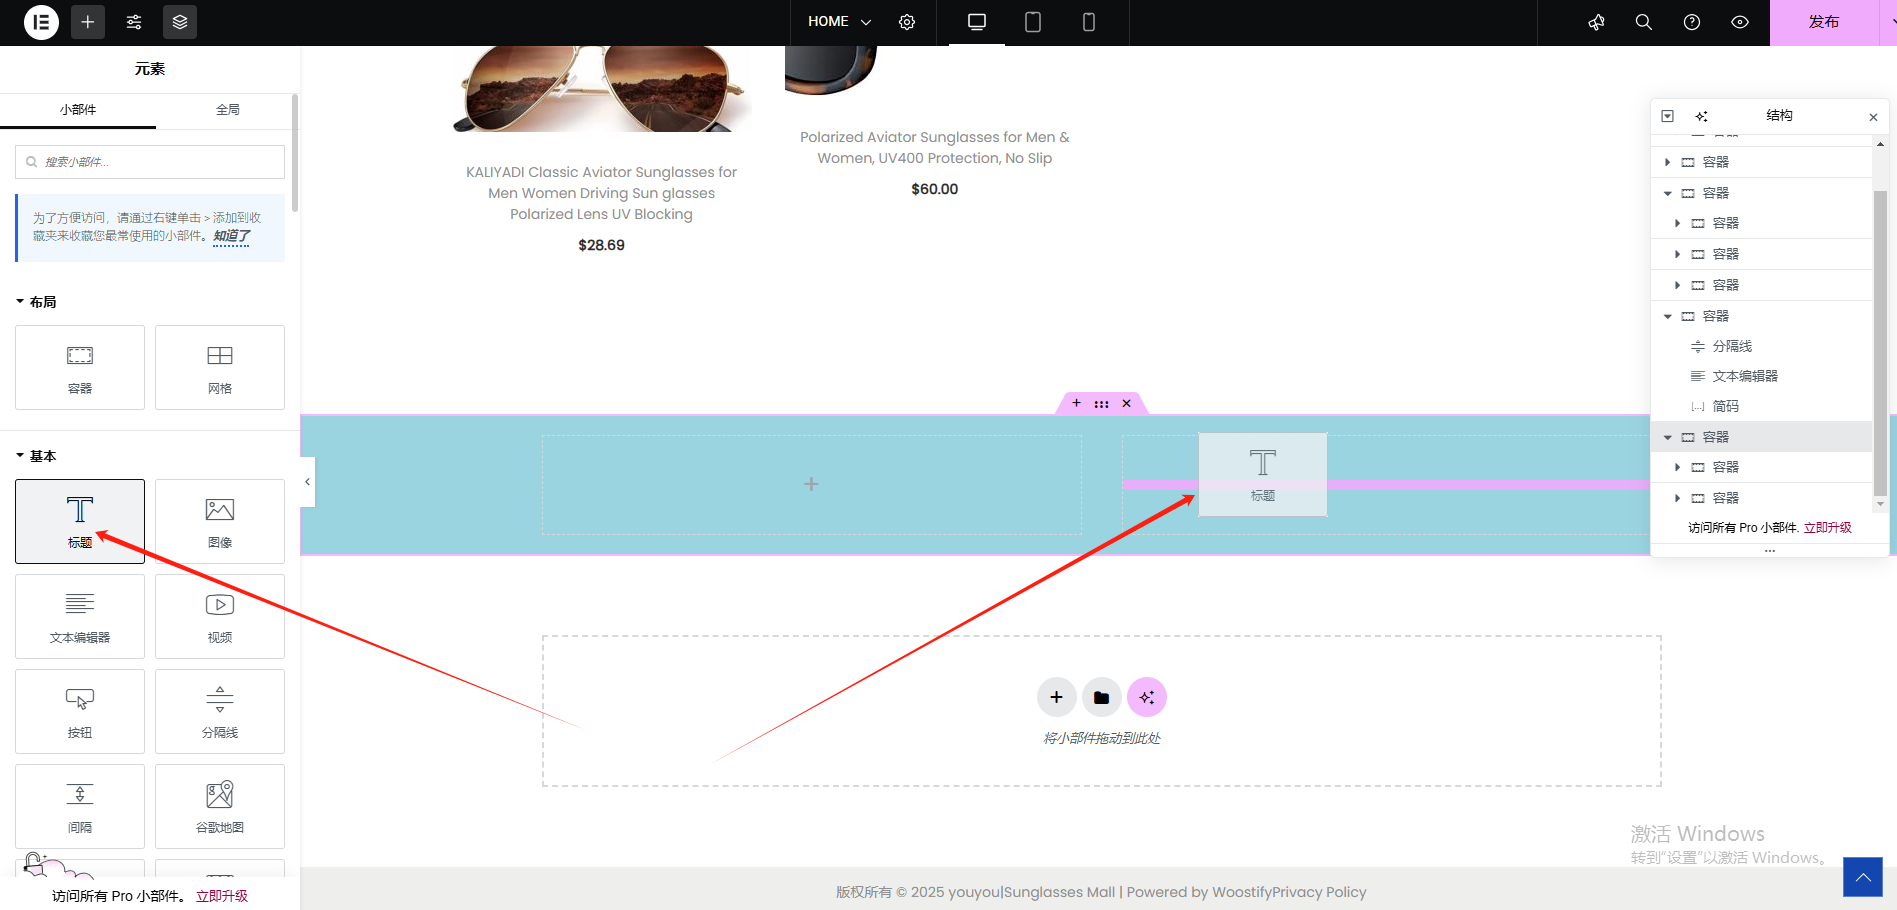Toggle the structure layers icon
Screen dimensions: 1897x910
coord(180,22)
